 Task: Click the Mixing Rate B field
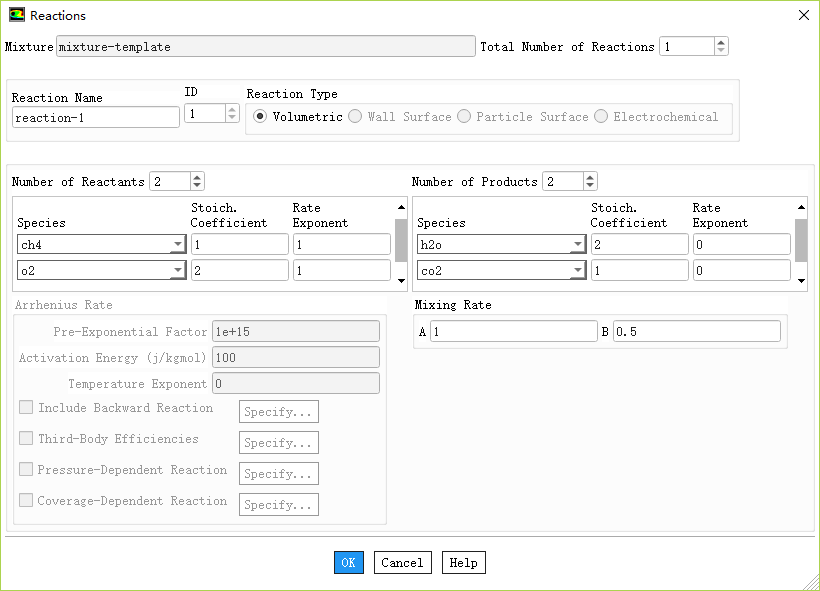click(x=696, y=332)
